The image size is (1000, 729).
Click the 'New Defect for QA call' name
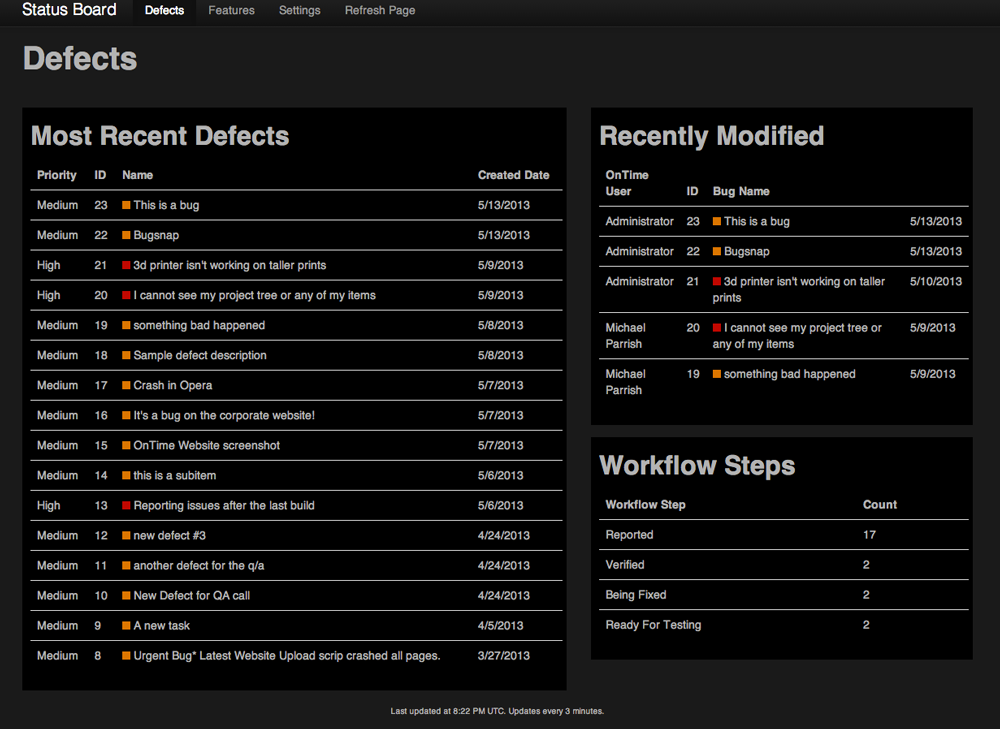point(192,596)
